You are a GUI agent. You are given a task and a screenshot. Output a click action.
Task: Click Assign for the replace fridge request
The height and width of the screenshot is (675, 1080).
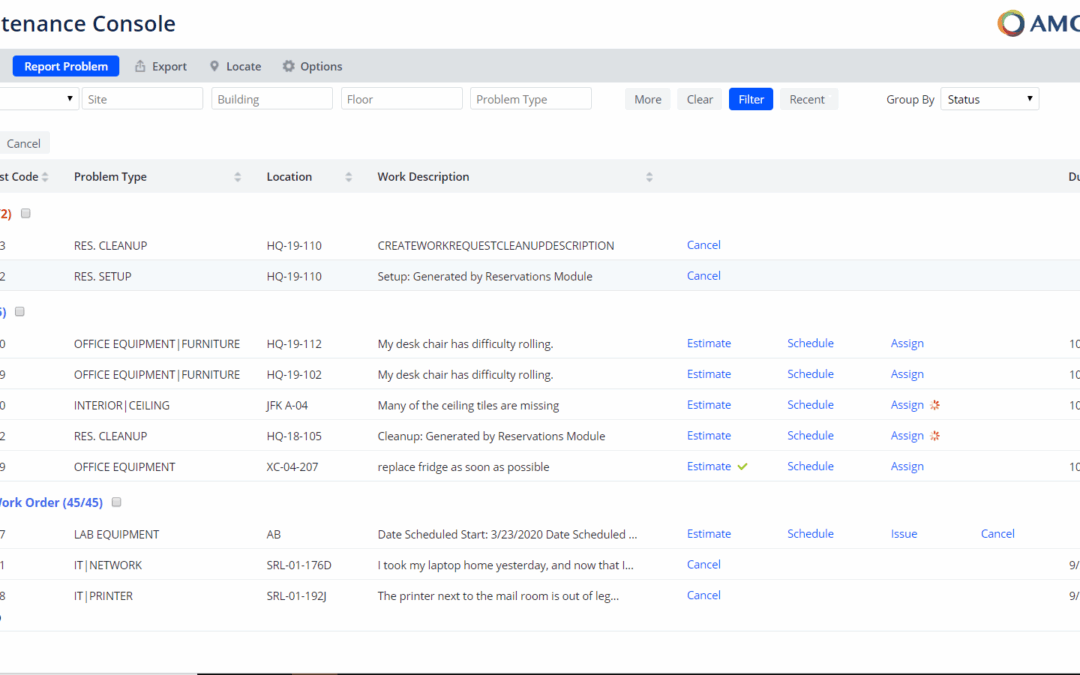pos(907,466)
